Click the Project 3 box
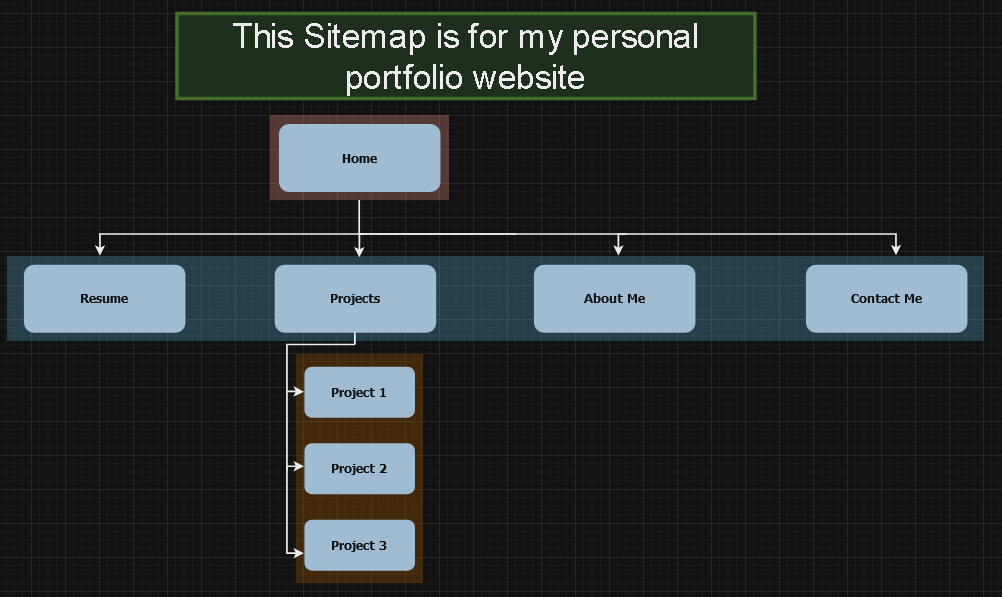The image size is (1002, 597). pyautogui.click(x=359, y=545)
